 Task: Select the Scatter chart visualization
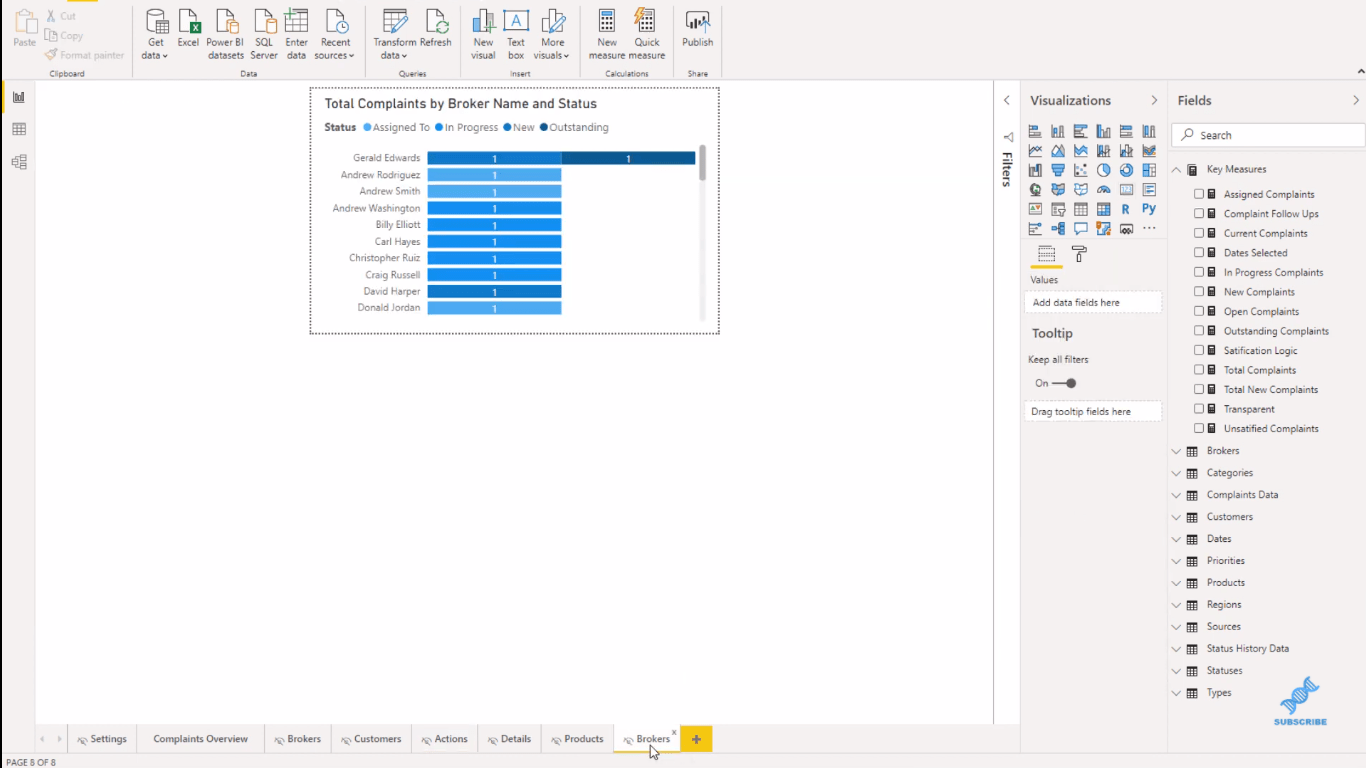coord(1081,170)
